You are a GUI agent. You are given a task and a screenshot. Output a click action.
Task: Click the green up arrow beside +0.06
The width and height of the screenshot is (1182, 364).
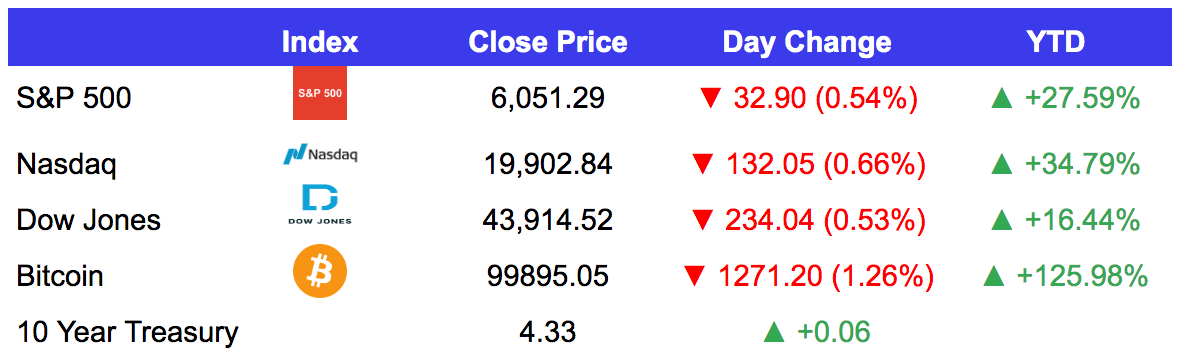pos(773,332)
